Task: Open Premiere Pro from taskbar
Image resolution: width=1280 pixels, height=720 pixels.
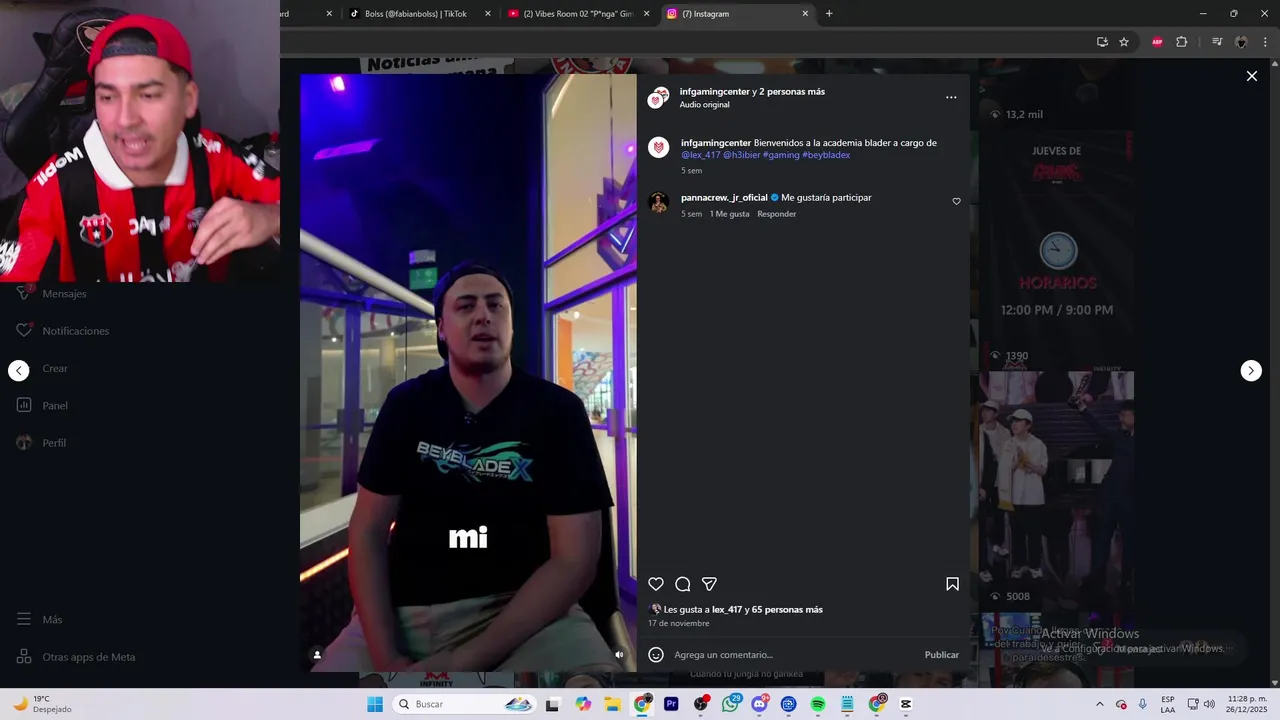Action: pos(671,704)
